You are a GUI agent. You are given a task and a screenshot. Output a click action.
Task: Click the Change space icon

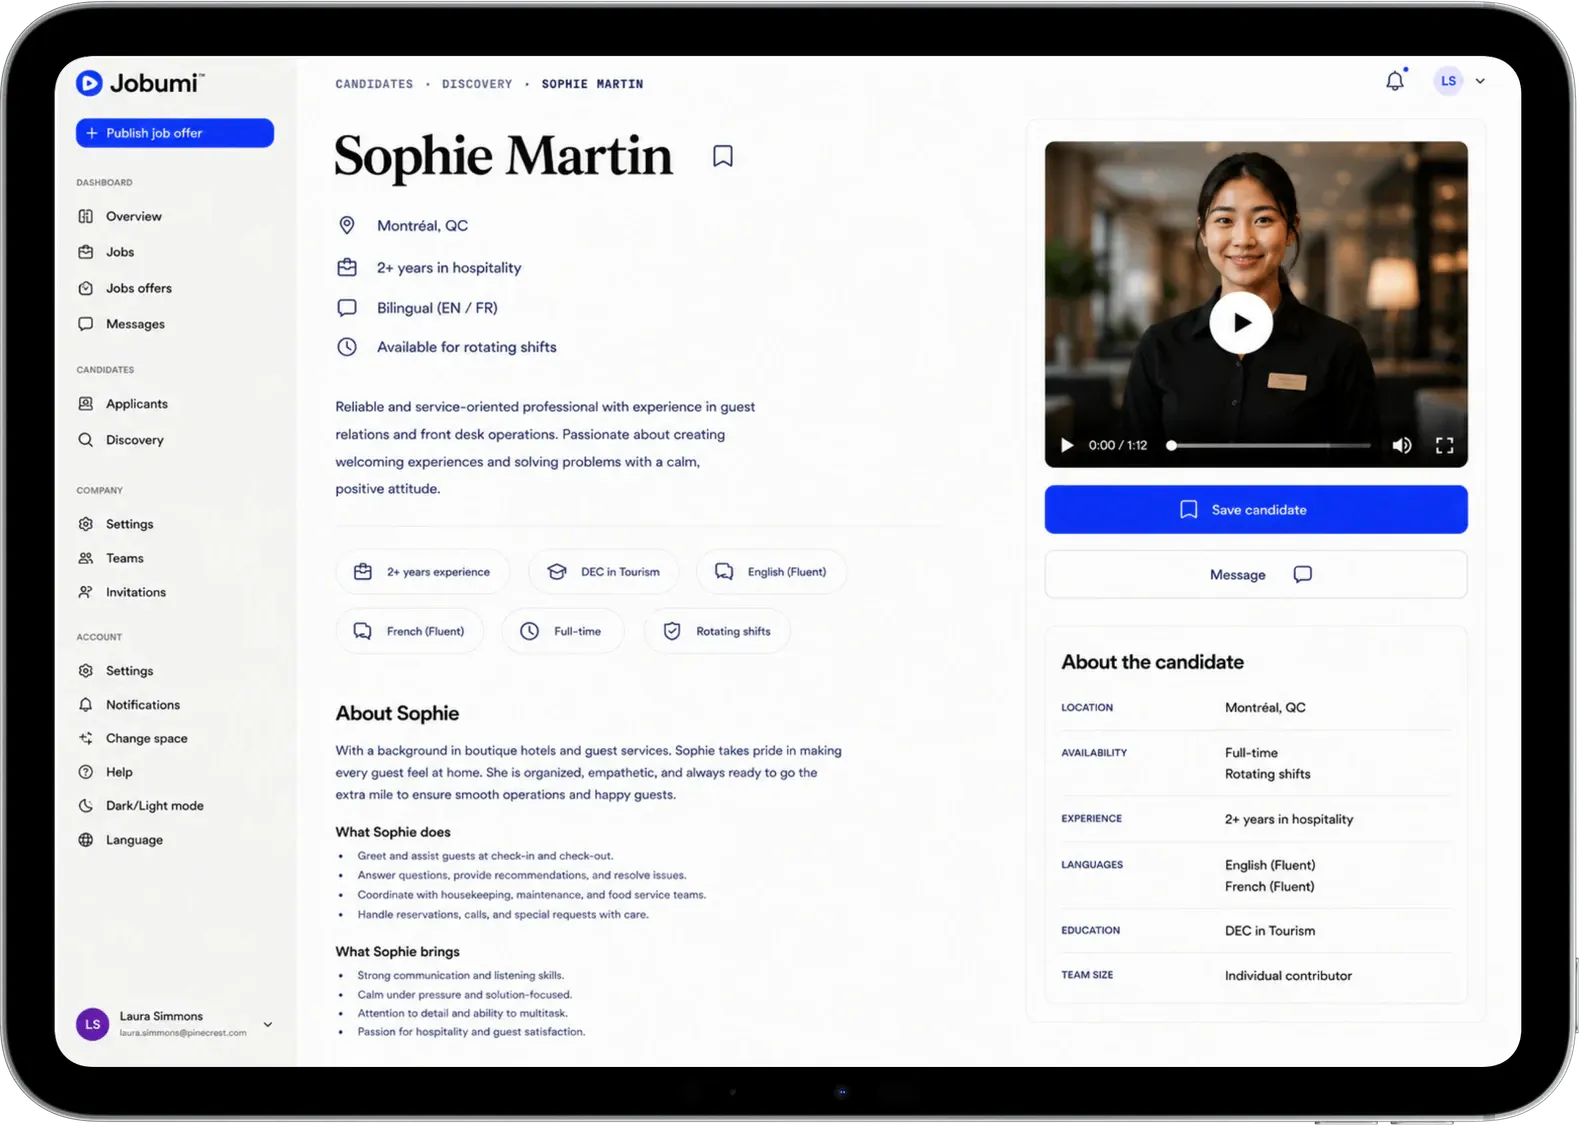tap(86, 738)
